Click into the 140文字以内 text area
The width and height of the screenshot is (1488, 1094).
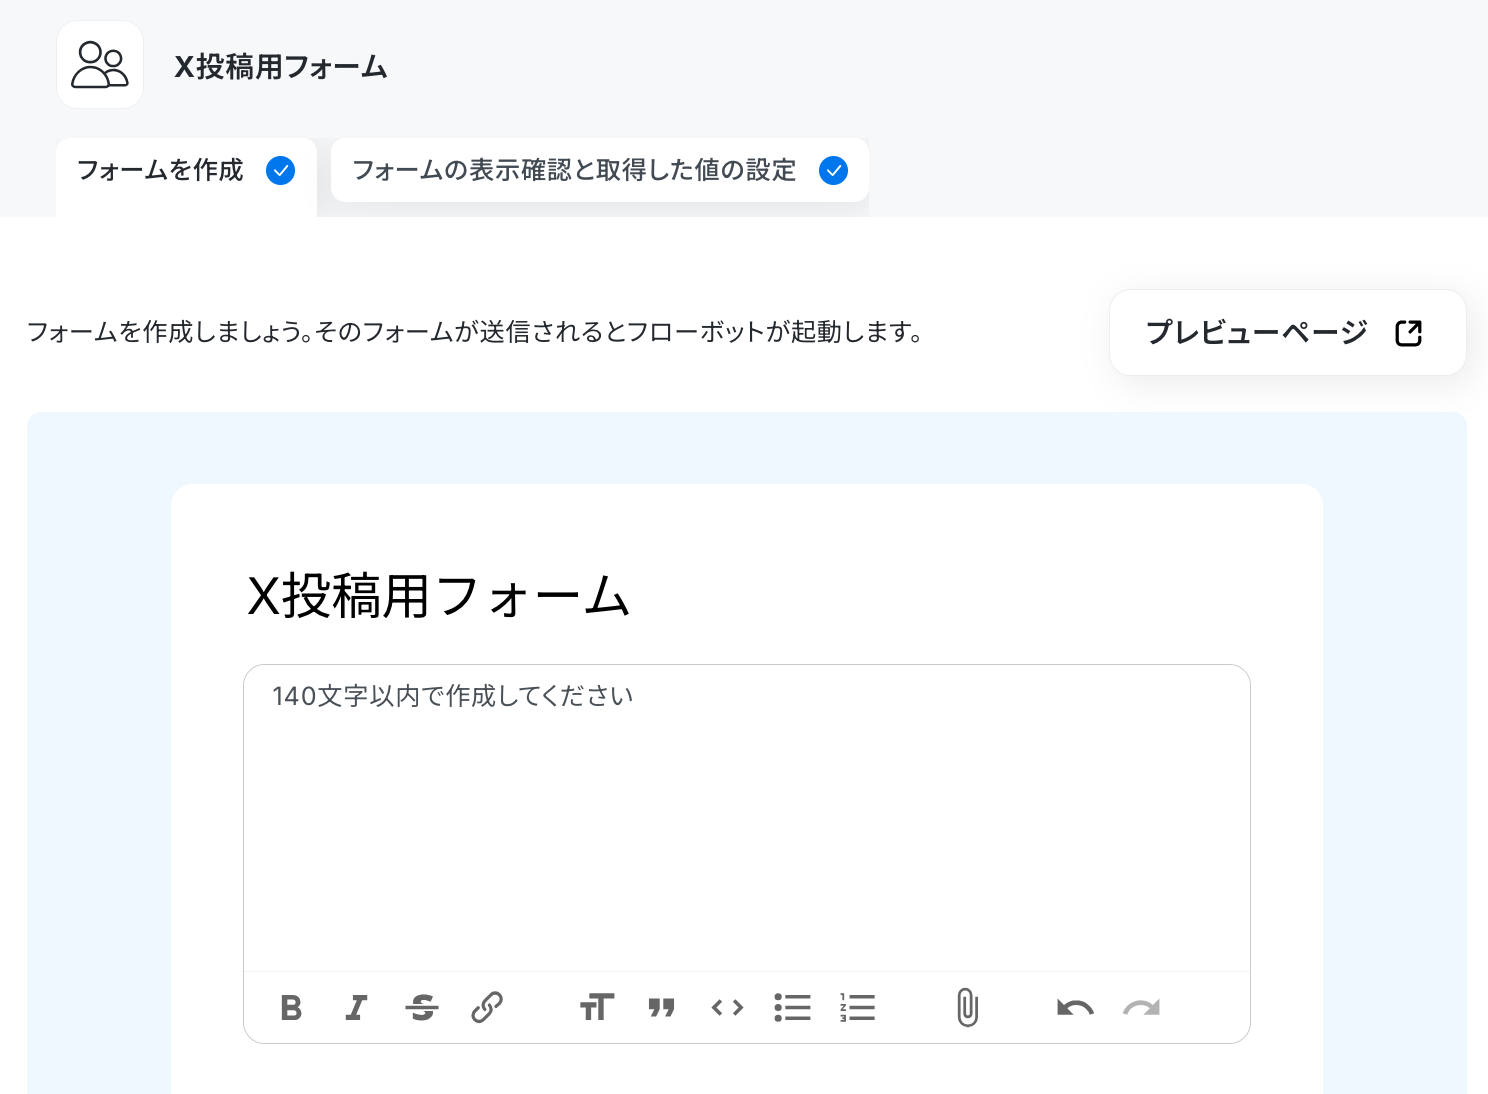tap(747, 818)
